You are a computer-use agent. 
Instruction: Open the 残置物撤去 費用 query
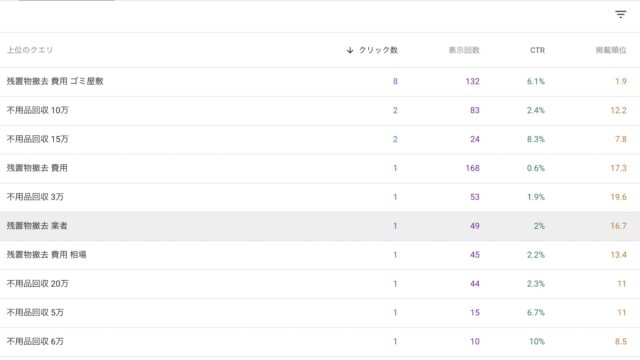tap(37, 168)
